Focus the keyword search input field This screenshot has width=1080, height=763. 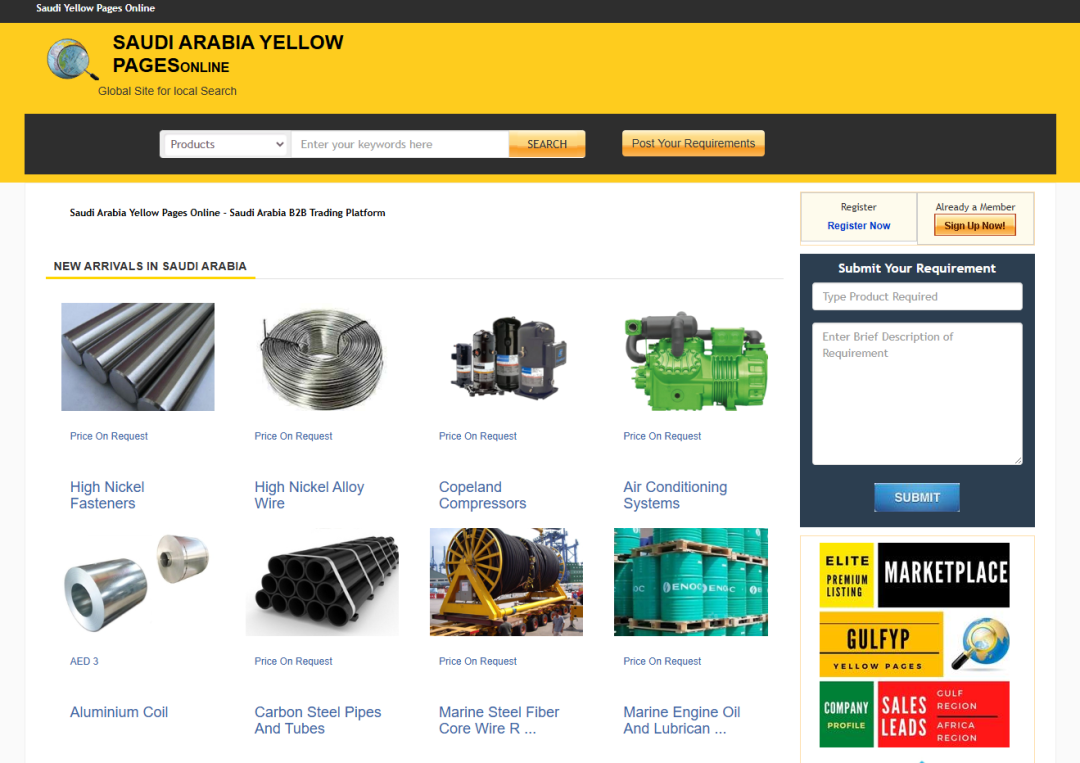400,145
